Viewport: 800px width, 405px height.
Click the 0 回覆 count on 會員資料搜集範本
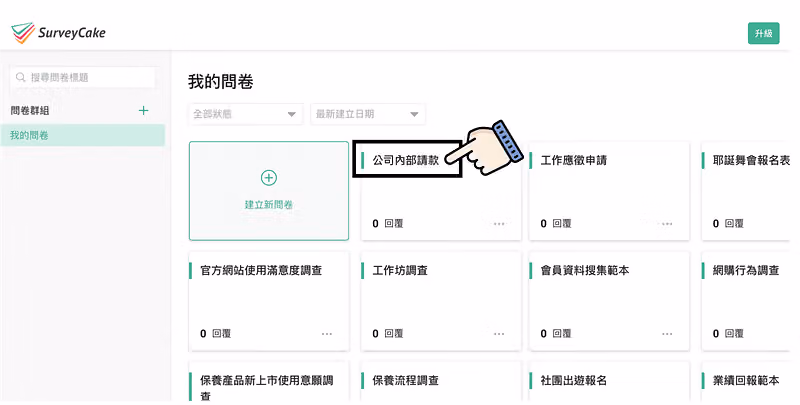click(x=556, y=334)
